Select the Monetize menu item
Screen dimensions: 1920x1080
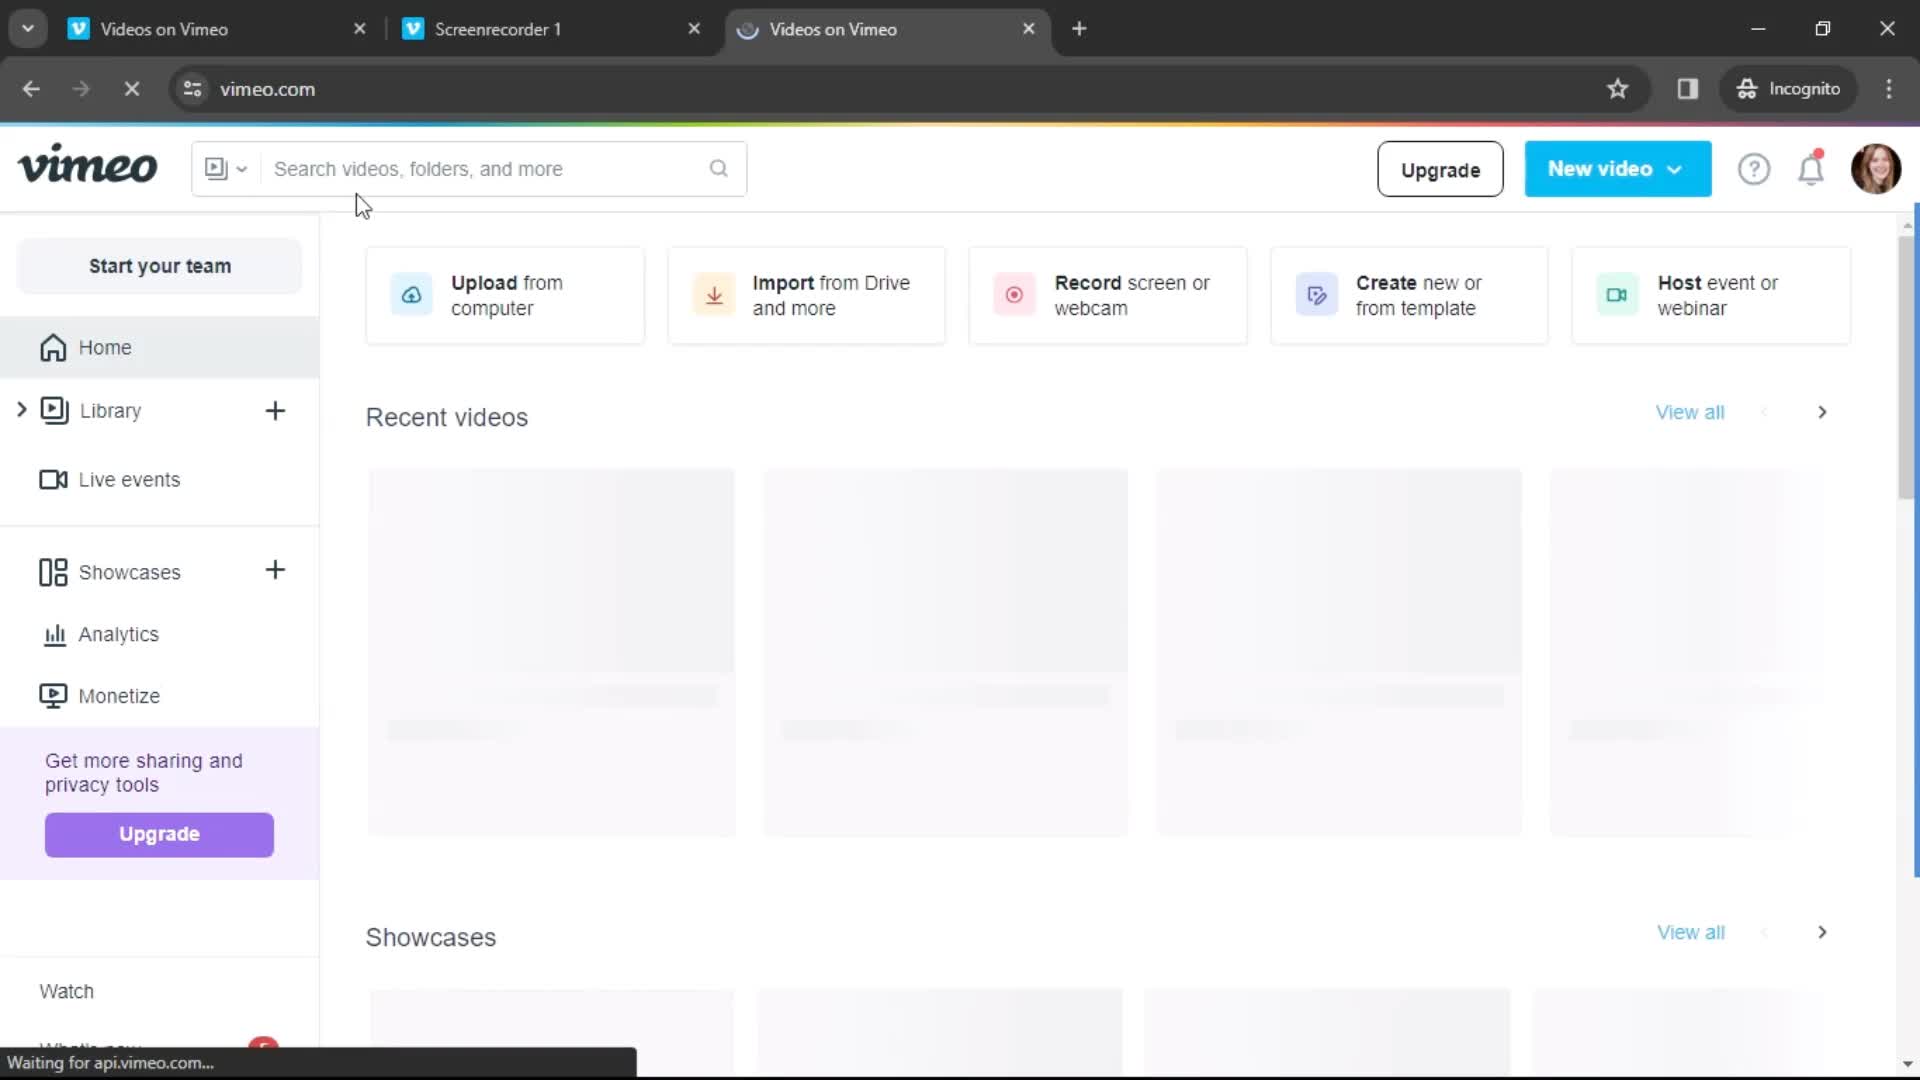[x=120, y=695]
